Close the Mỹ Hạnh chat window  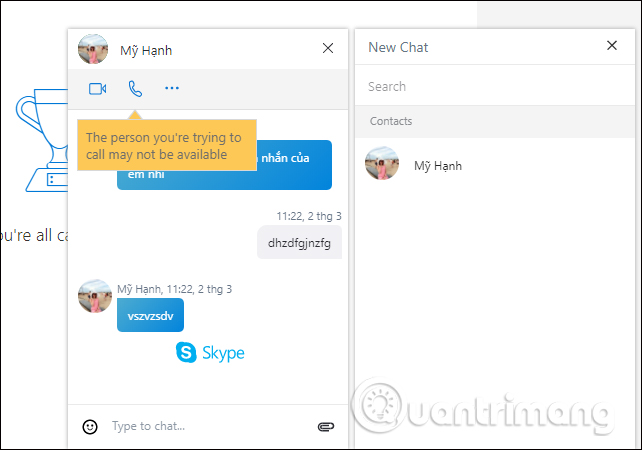328,48
